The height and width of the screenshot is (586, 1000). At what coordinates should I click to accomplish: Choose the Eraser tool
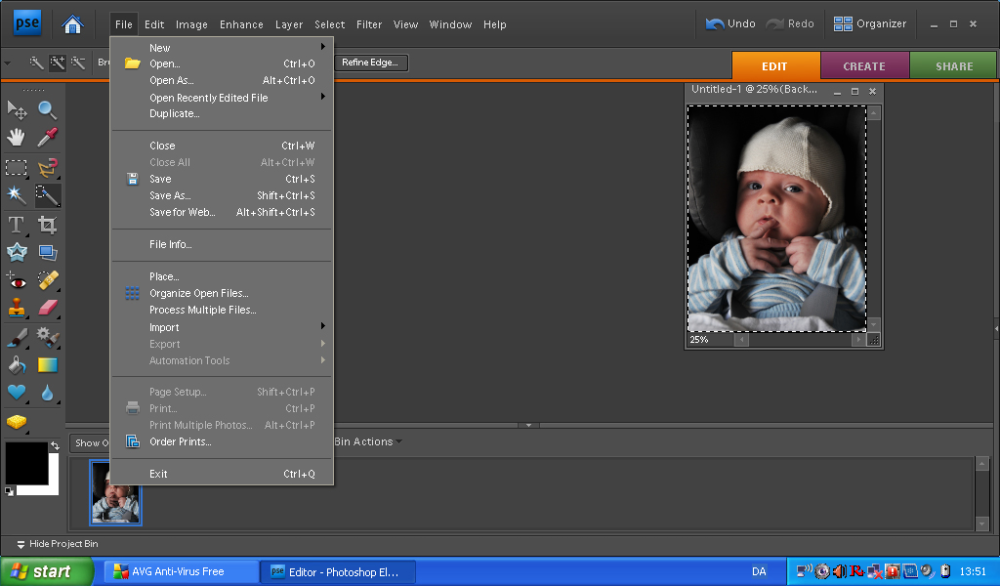(47, 307)
